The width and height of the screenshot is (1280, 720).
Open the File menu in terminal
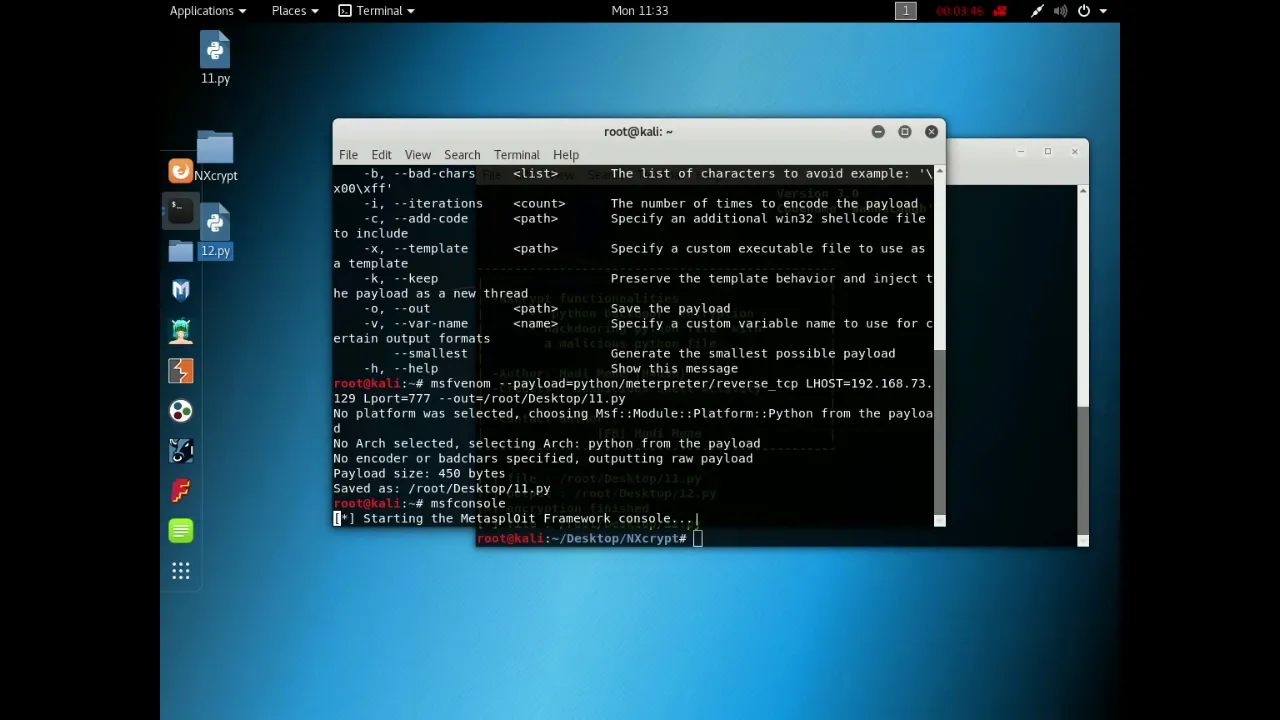(x=348, y=155)
